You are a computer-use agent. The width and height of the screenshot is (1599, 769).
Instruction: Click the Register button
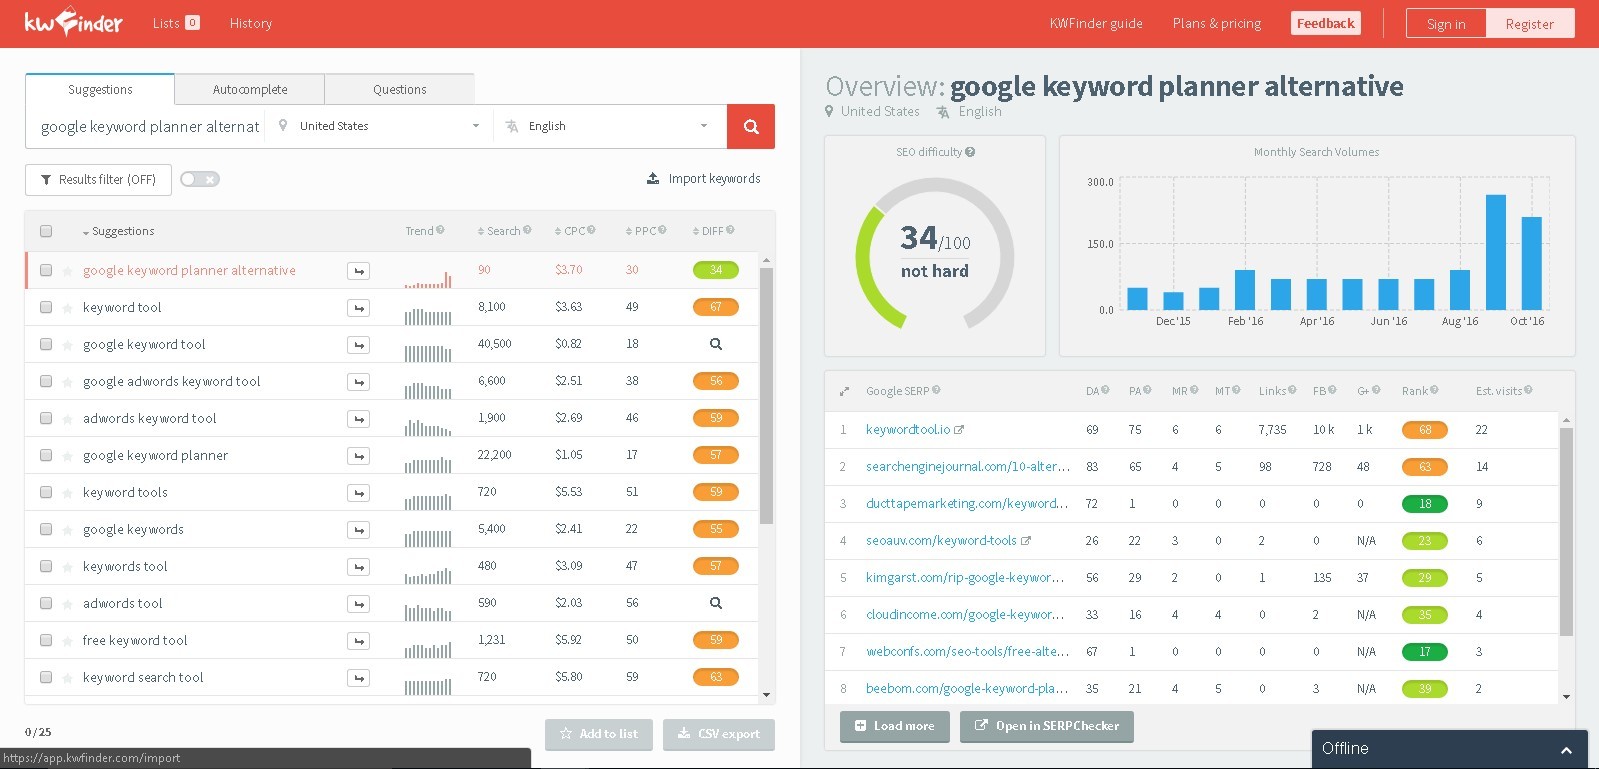[1530, 24]
